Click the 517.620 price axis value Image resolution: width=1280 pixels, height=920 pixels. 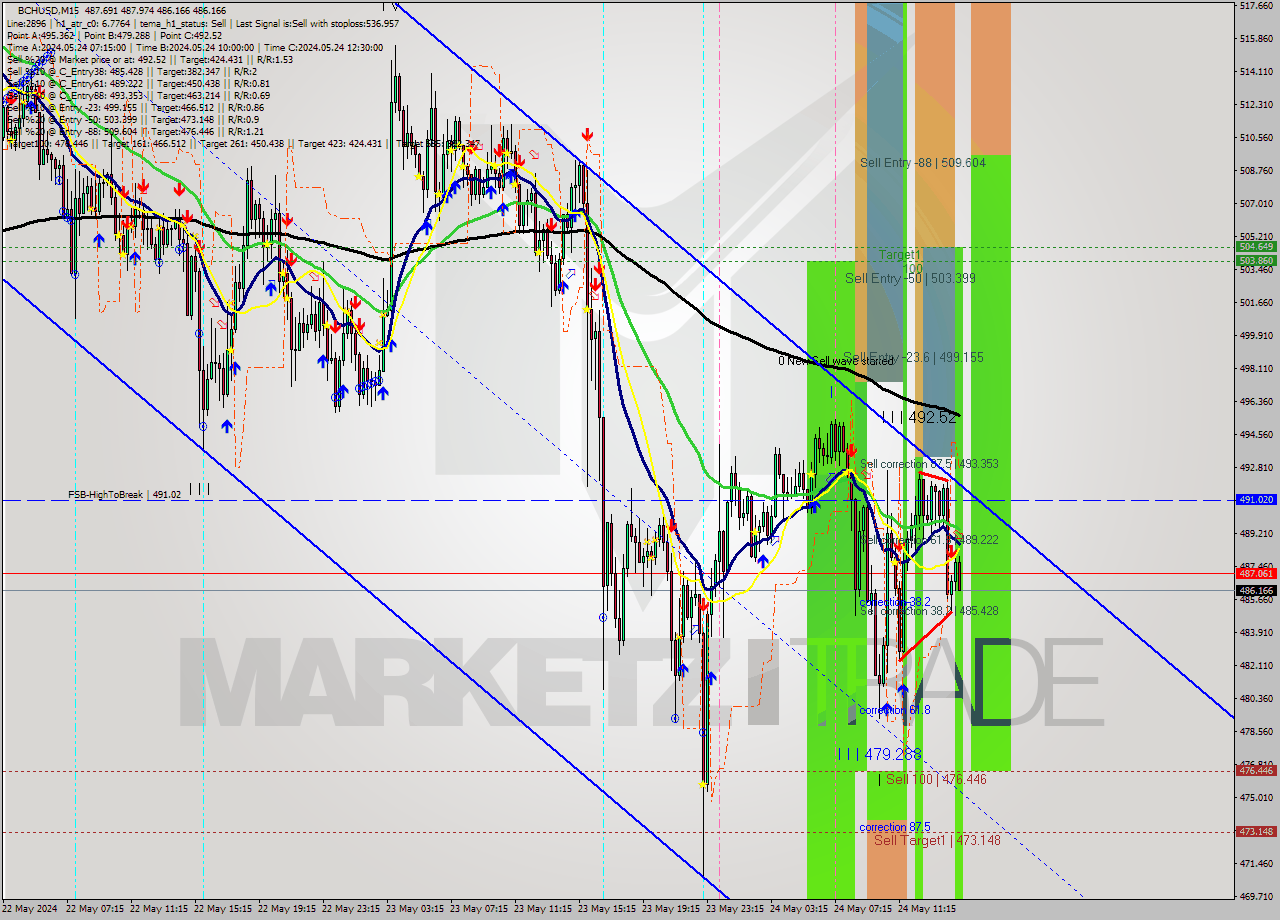(1256, 6)
